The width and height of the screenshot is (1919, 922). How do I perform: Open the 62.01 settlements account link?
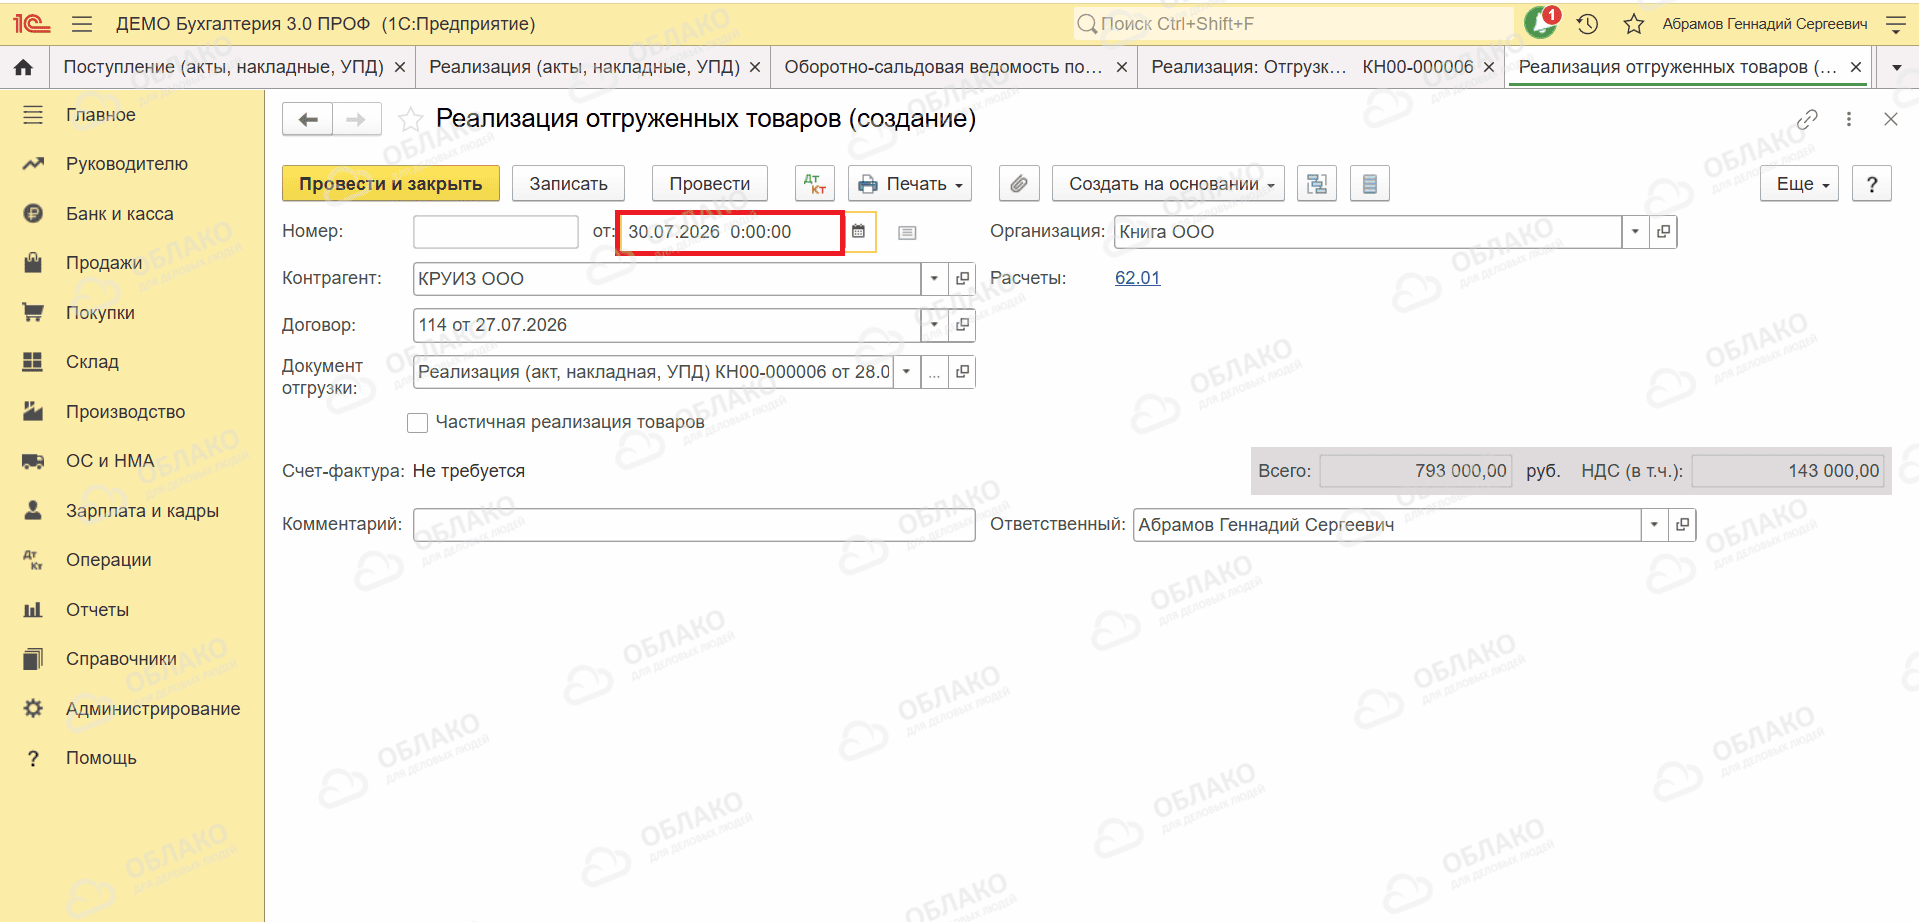(x=1138, y=278)
